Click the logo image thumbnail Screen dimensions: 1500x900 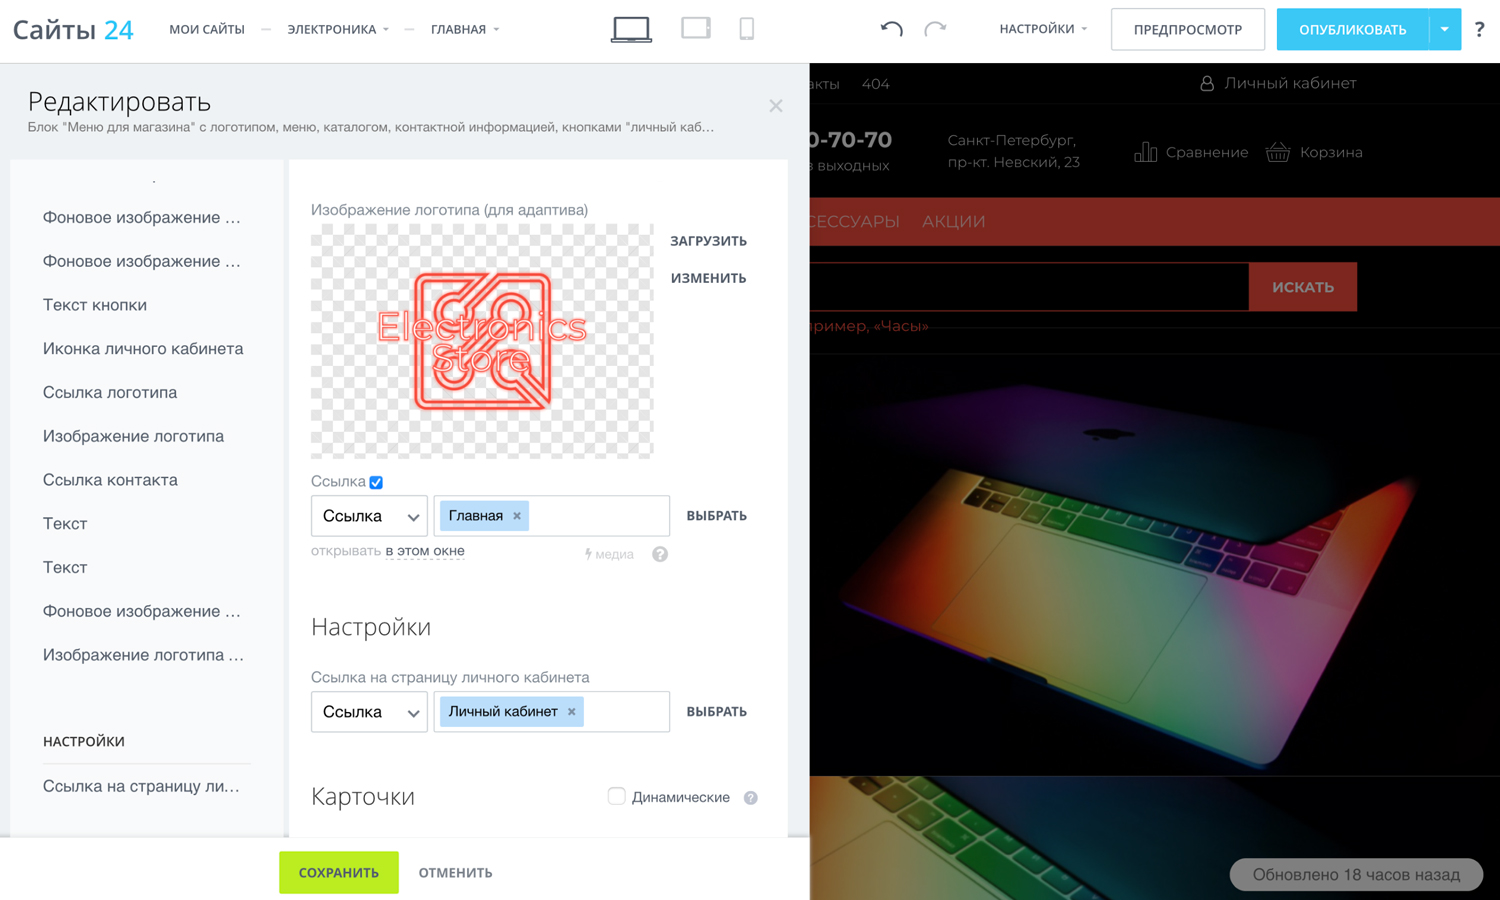pos(482,341)
